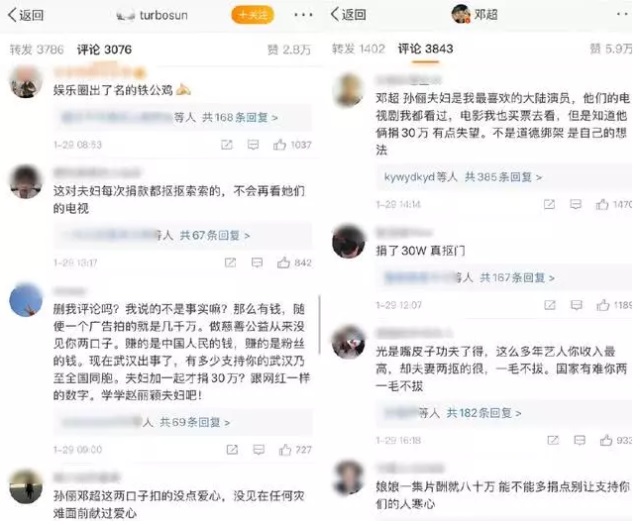This screenshot has width=641, height=525.
Task: Go back using the left 返回 arrow
Action: (26, 15)
